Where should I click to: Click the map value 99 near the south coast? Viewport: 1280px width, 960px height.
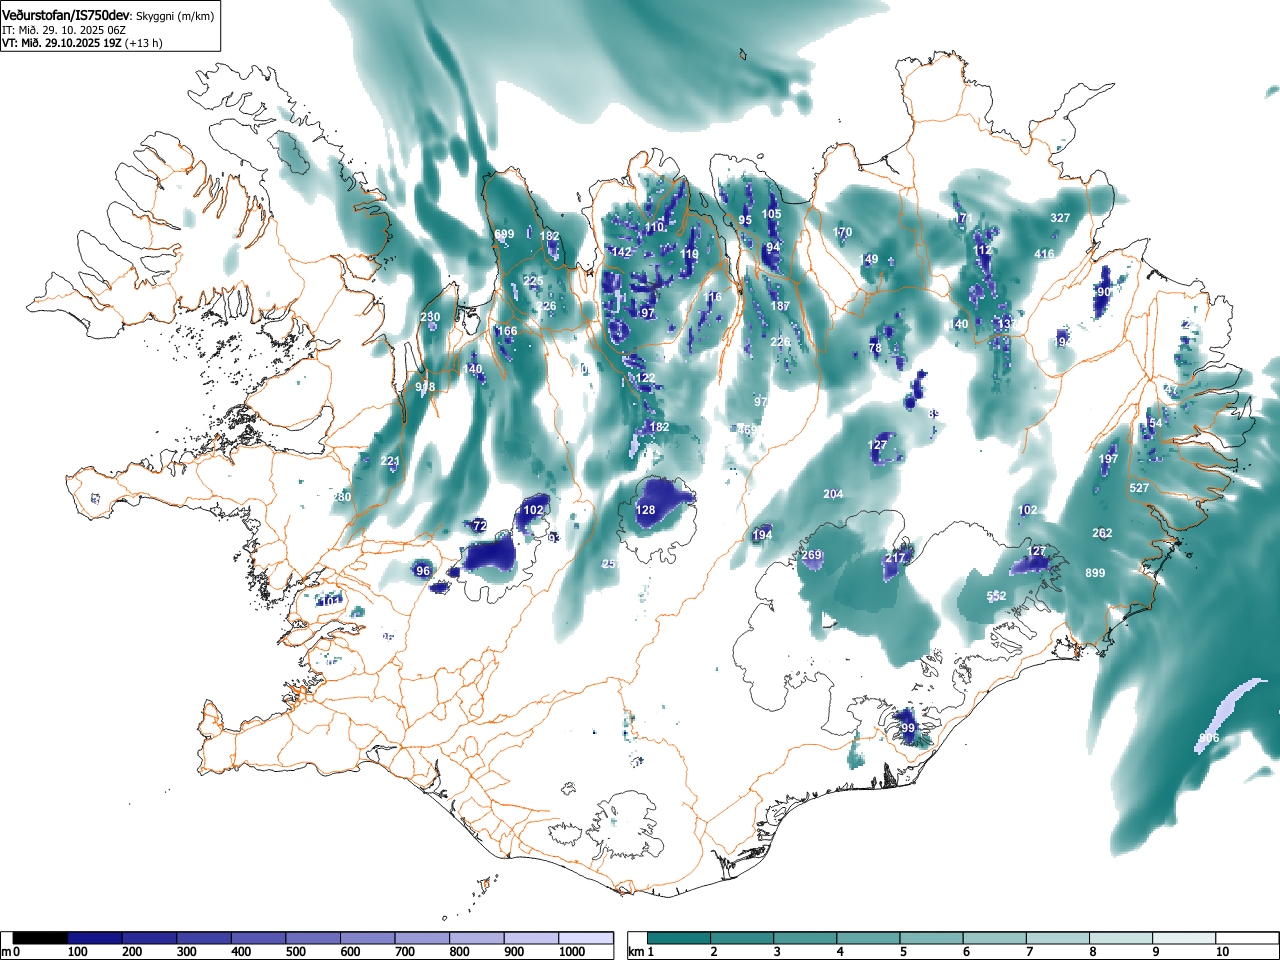(x=908, y=728)
